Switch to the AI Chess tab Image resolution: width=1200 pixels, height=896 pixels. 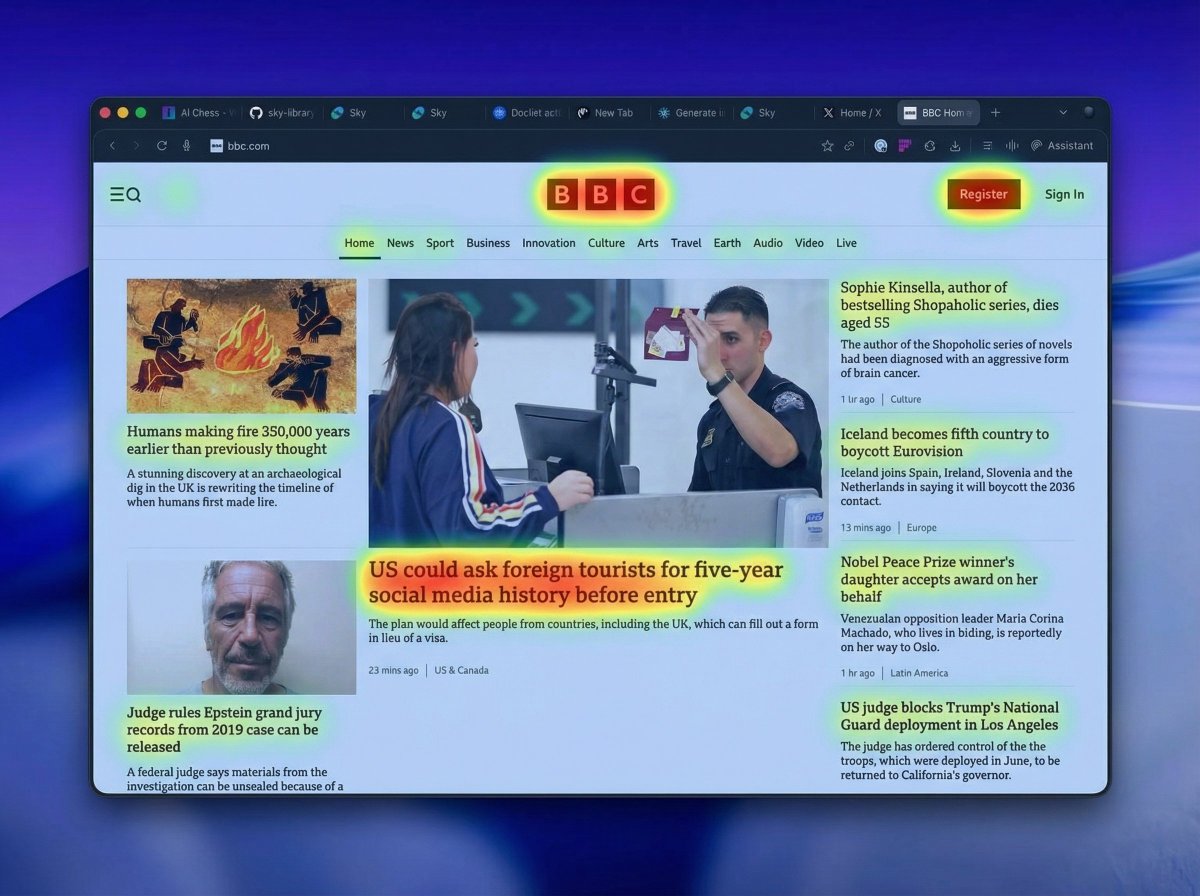[x=198, y=113]
